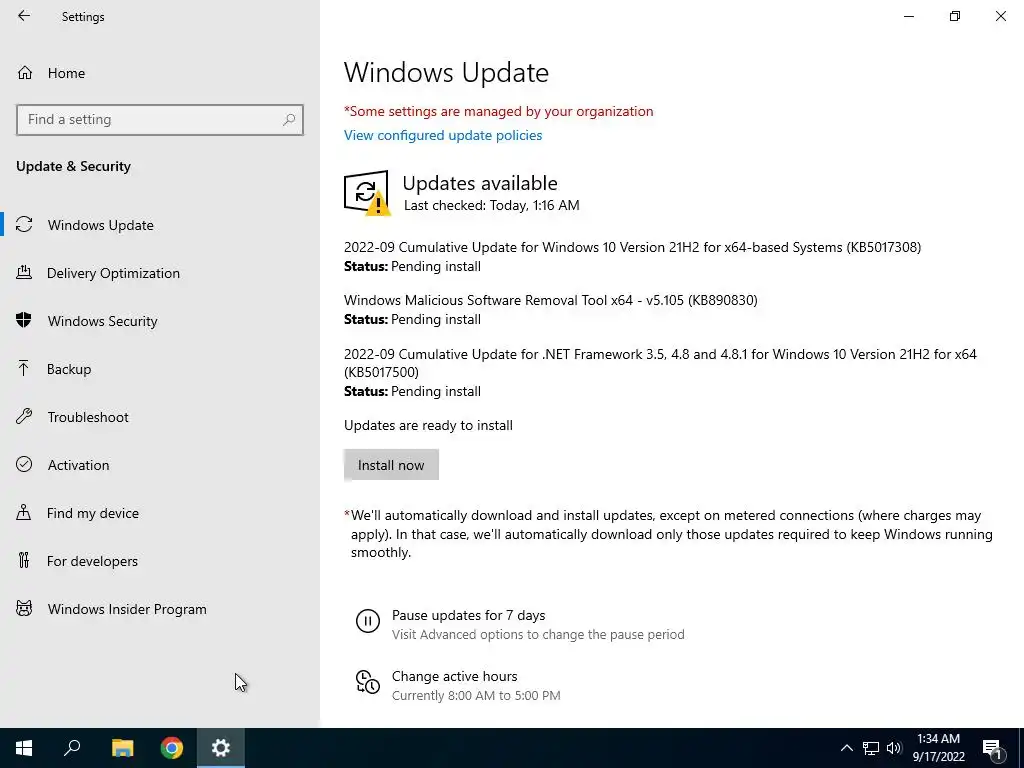Open File Explorer from the taskbar
This screenshot has width=1024, height=768.
coord(122,748)
